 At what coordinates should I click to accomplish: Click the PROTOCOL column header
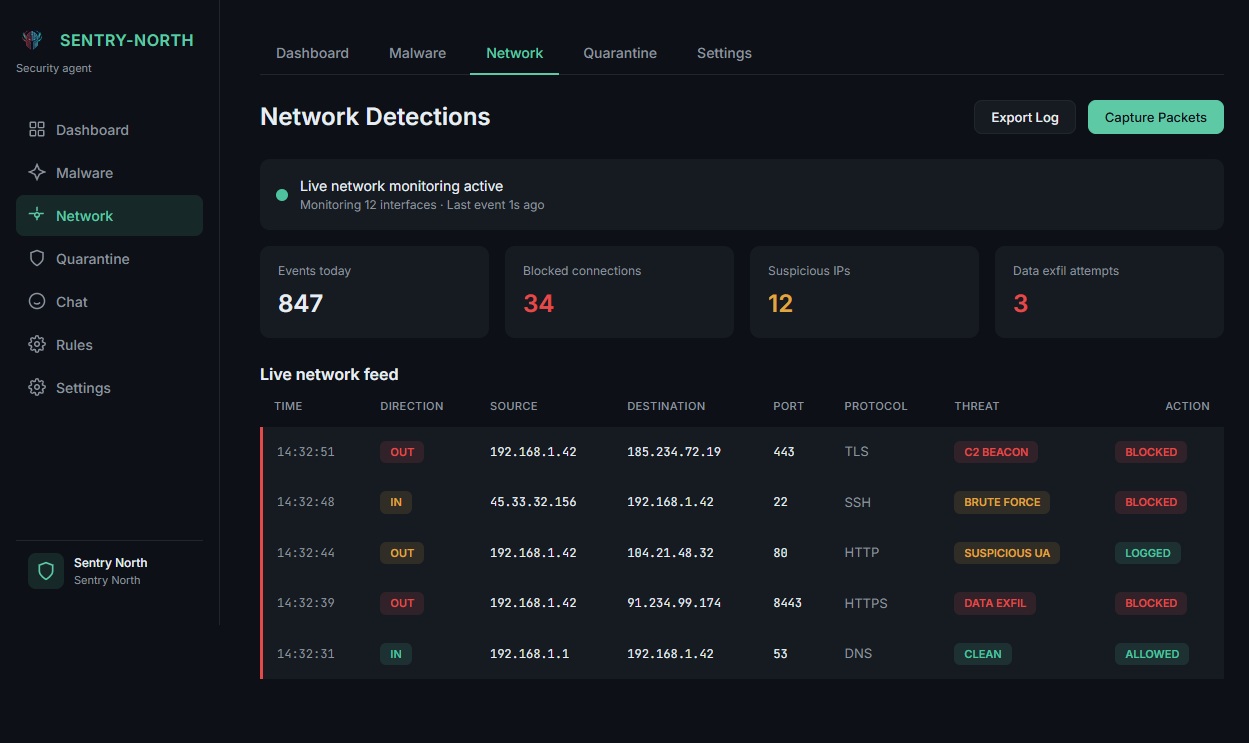[875, 406]
